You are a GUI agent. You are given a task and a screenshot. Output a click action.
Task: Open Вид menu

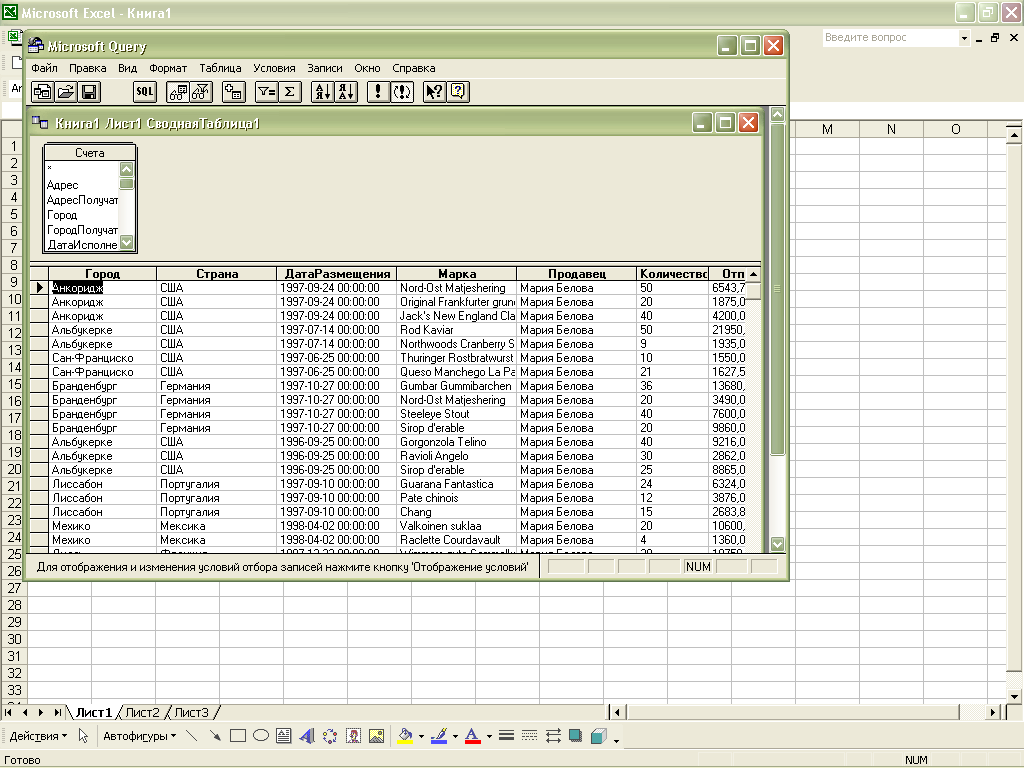[x=127, y=68]
